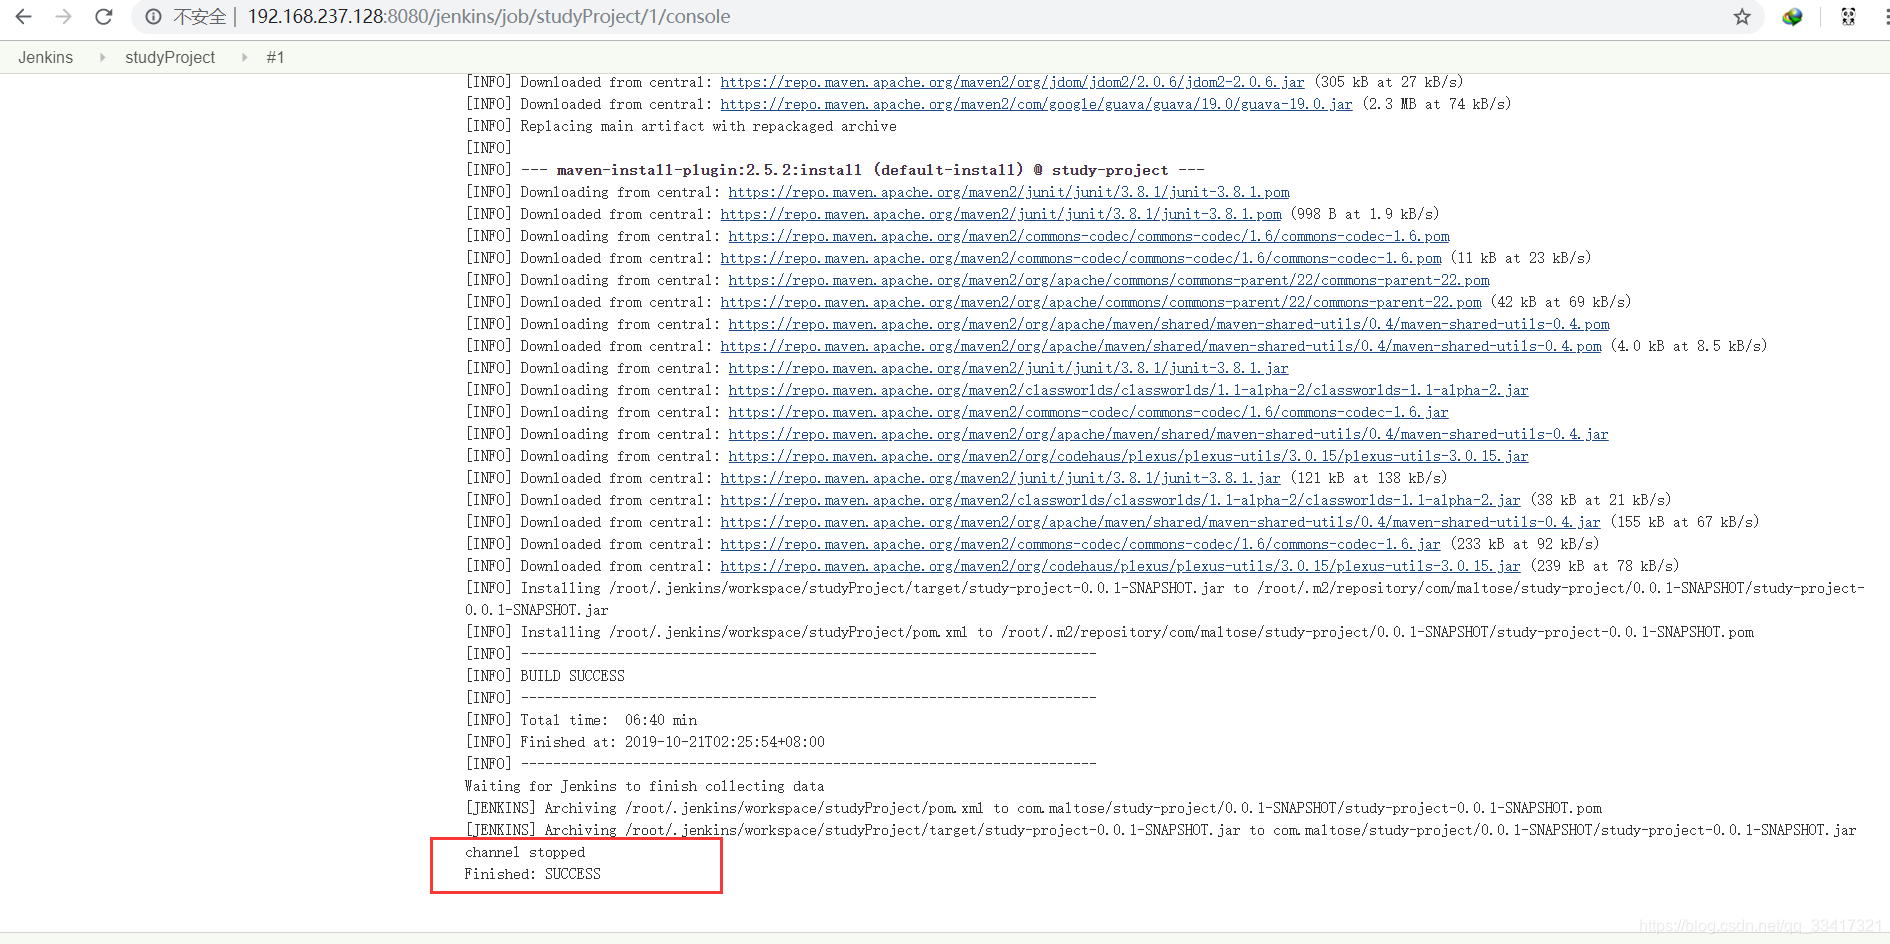1890x944 pixels.
Task: Expand the arrow after Jenkins breadcrumb
Action: (x=102, y=58)
